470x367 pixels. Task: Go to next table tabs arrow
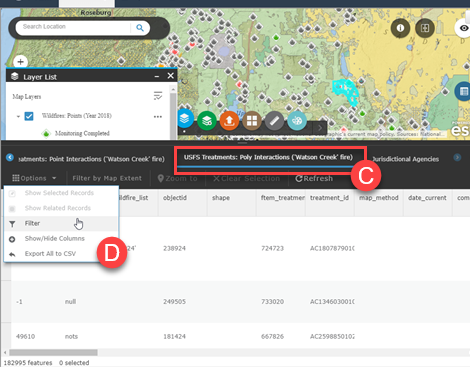click(x=457, y=157)
